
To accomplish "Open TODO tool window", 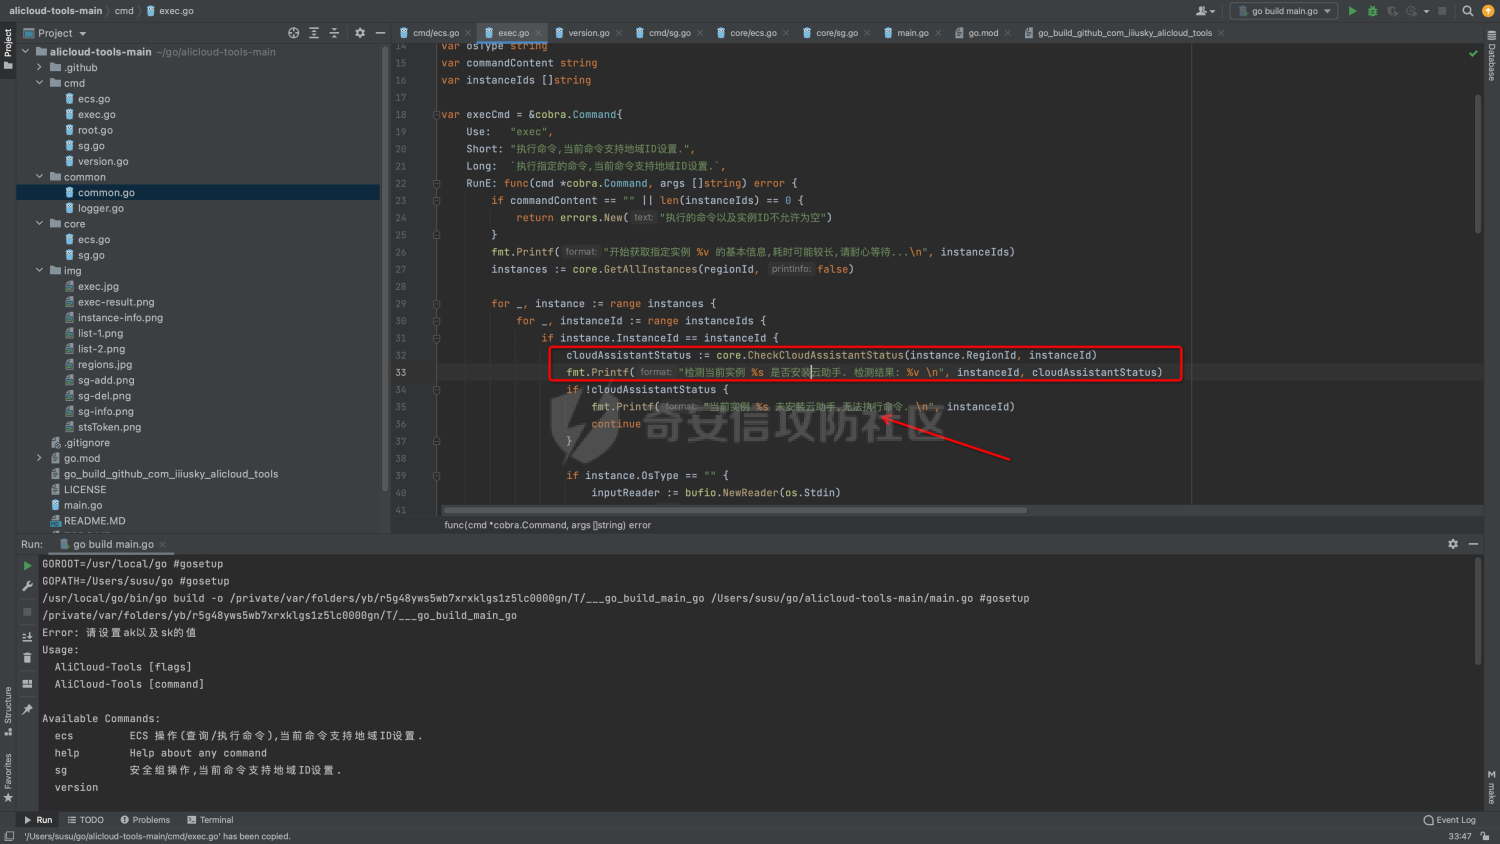I will click(86, 820).
